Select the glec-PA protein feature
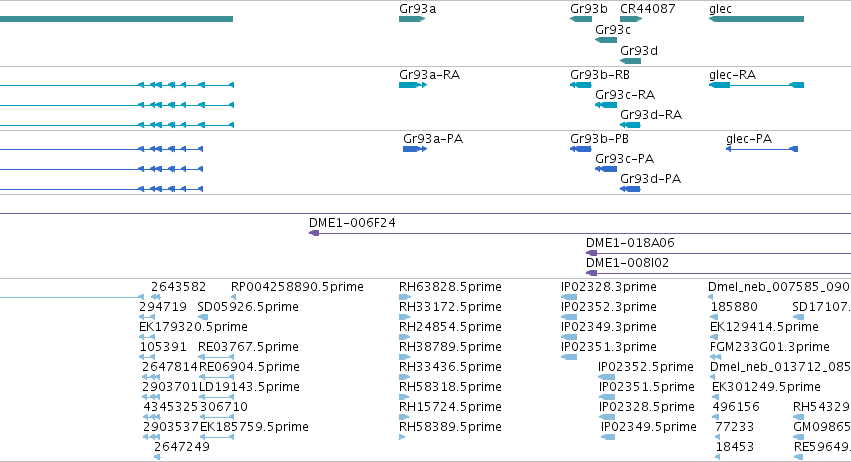Viewport: 851px width, 462px height. pos(762,149)
